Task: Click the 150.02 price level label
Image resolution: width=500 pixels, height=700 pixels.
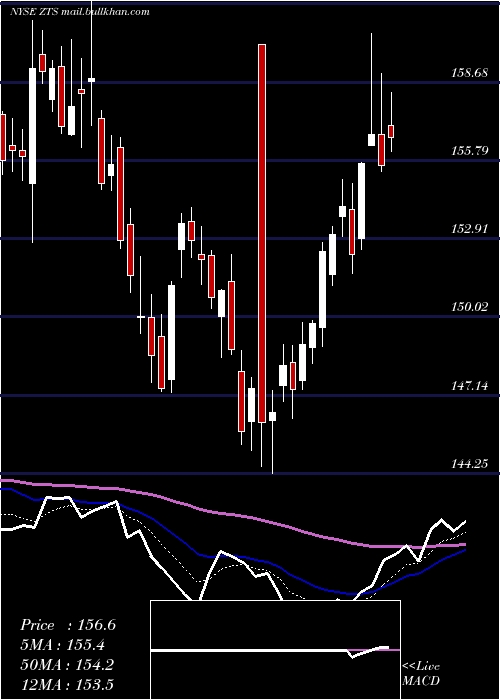Action: pyautogui.click(x=470, y=307)
